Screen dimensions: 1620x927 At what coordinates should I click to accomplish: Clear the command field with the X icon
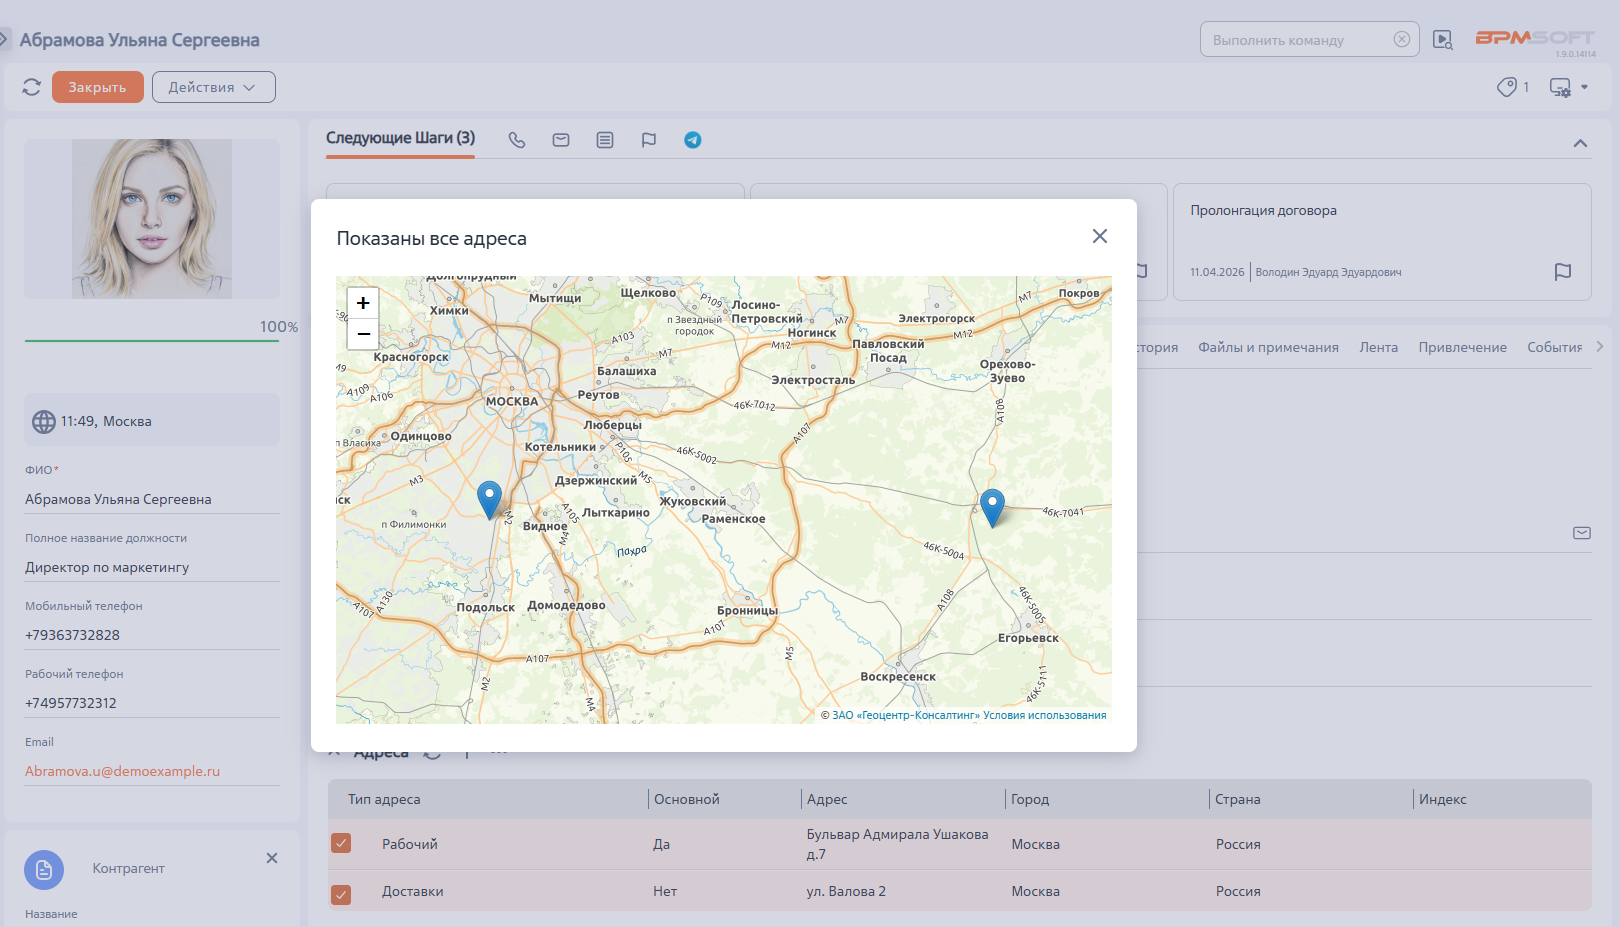pos(1402,39)
